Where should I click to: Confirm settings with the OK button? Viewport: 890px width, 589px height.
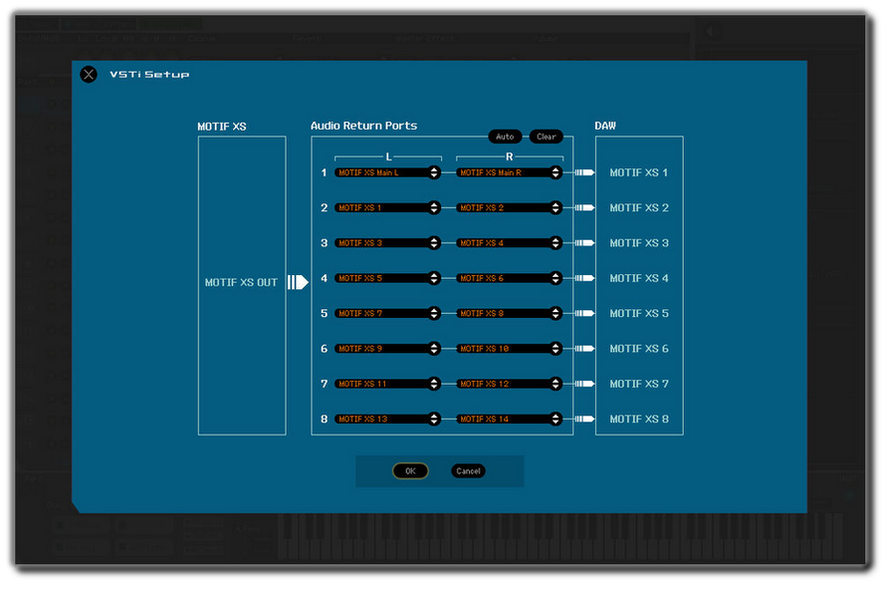pyautogui.click(x=410, y=471)
